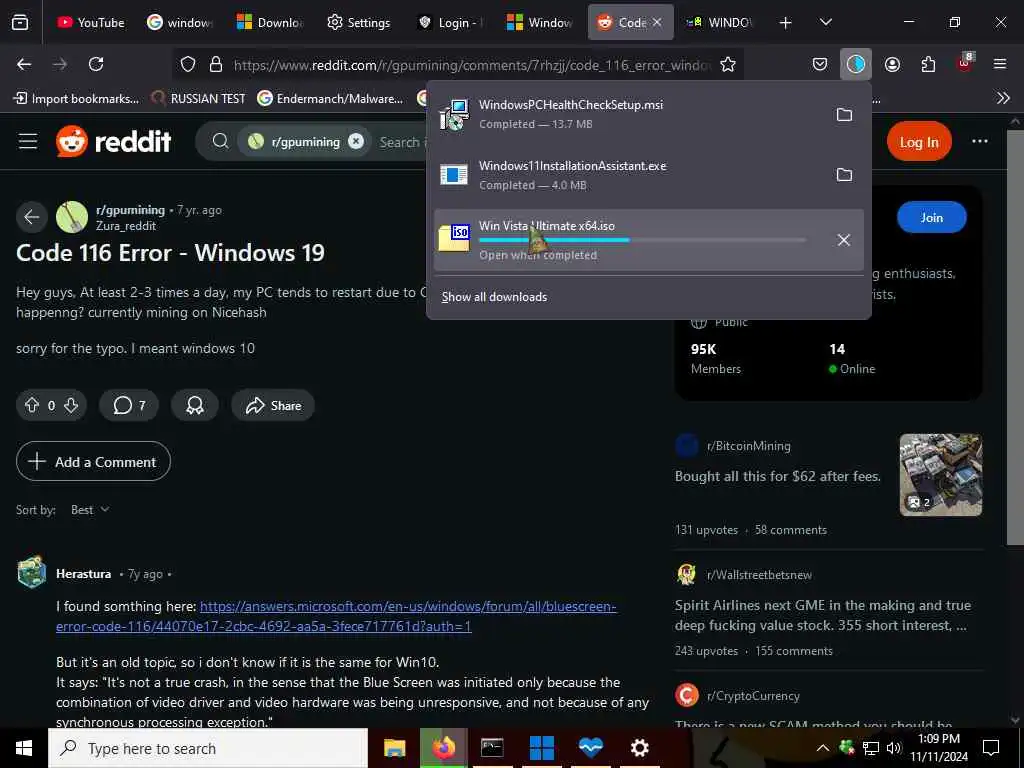The image size is (1024, 768).
Task: Switch to the Download tab with Microsoft logo
Action: [270, 22]
